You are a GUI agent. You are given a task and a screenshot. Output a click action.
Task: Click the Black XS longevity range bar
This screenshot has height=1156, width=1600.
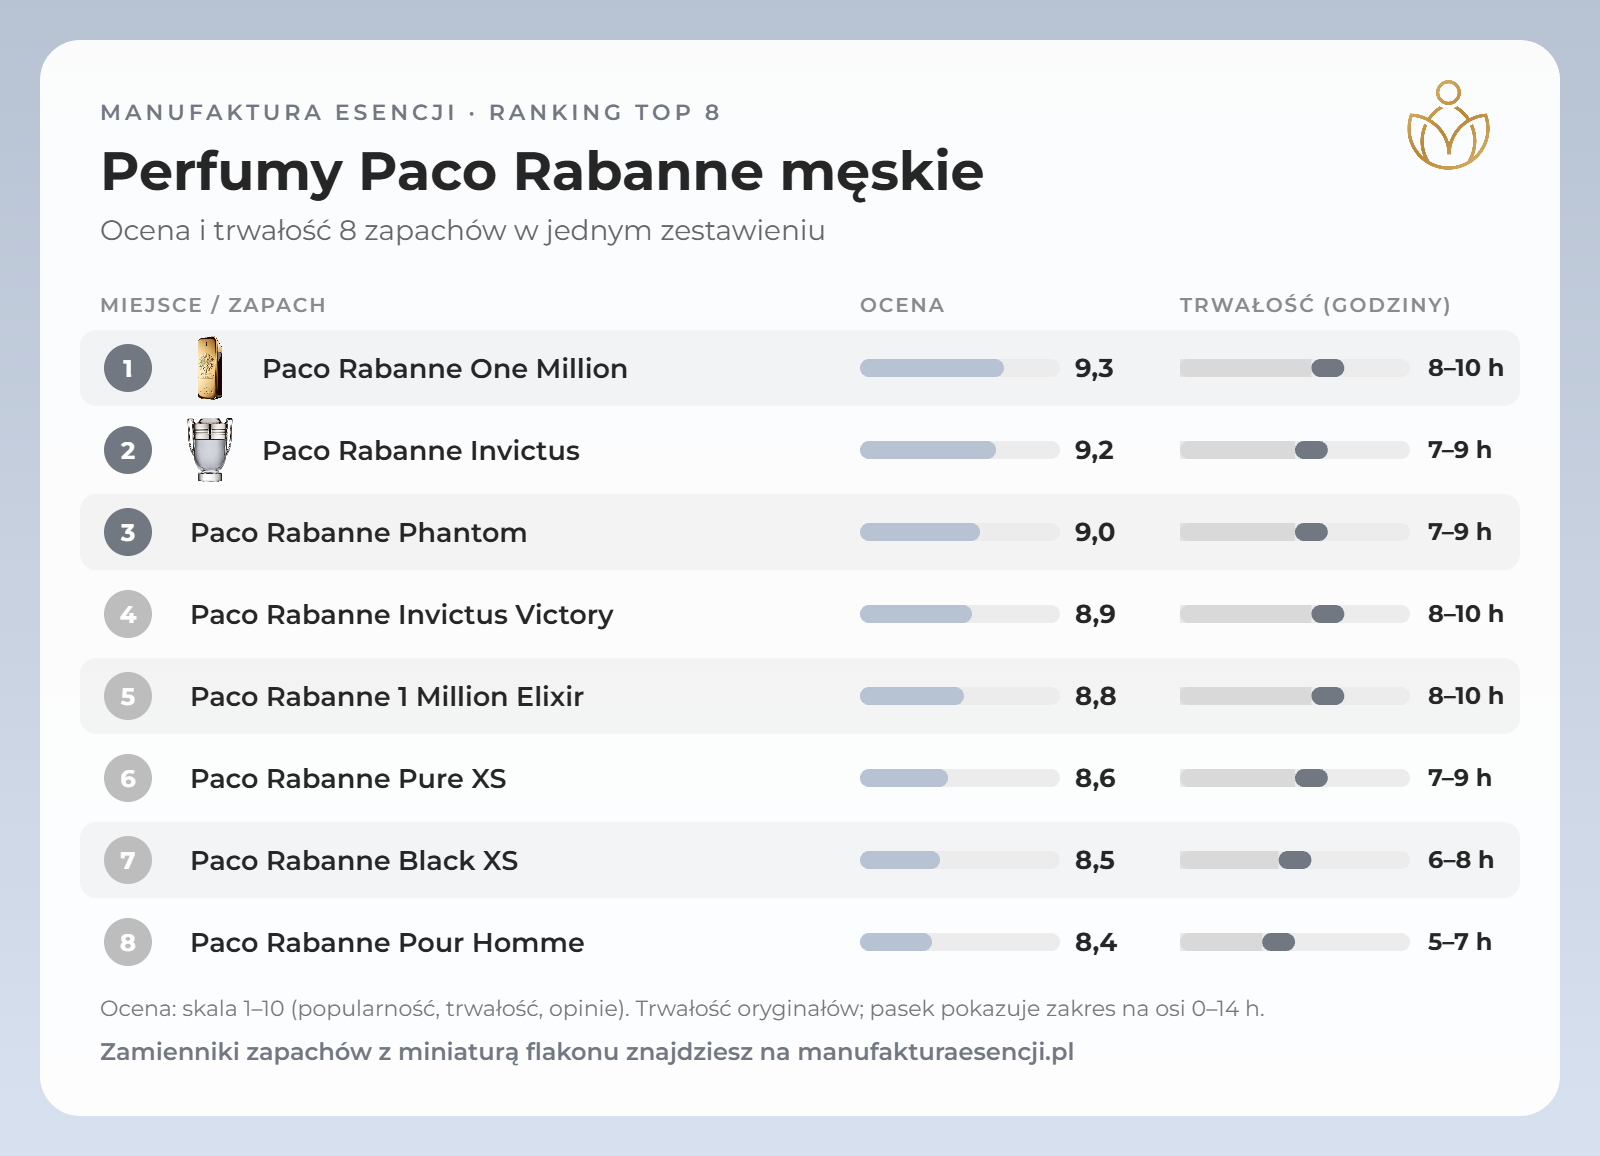(x=1295, y=860)
